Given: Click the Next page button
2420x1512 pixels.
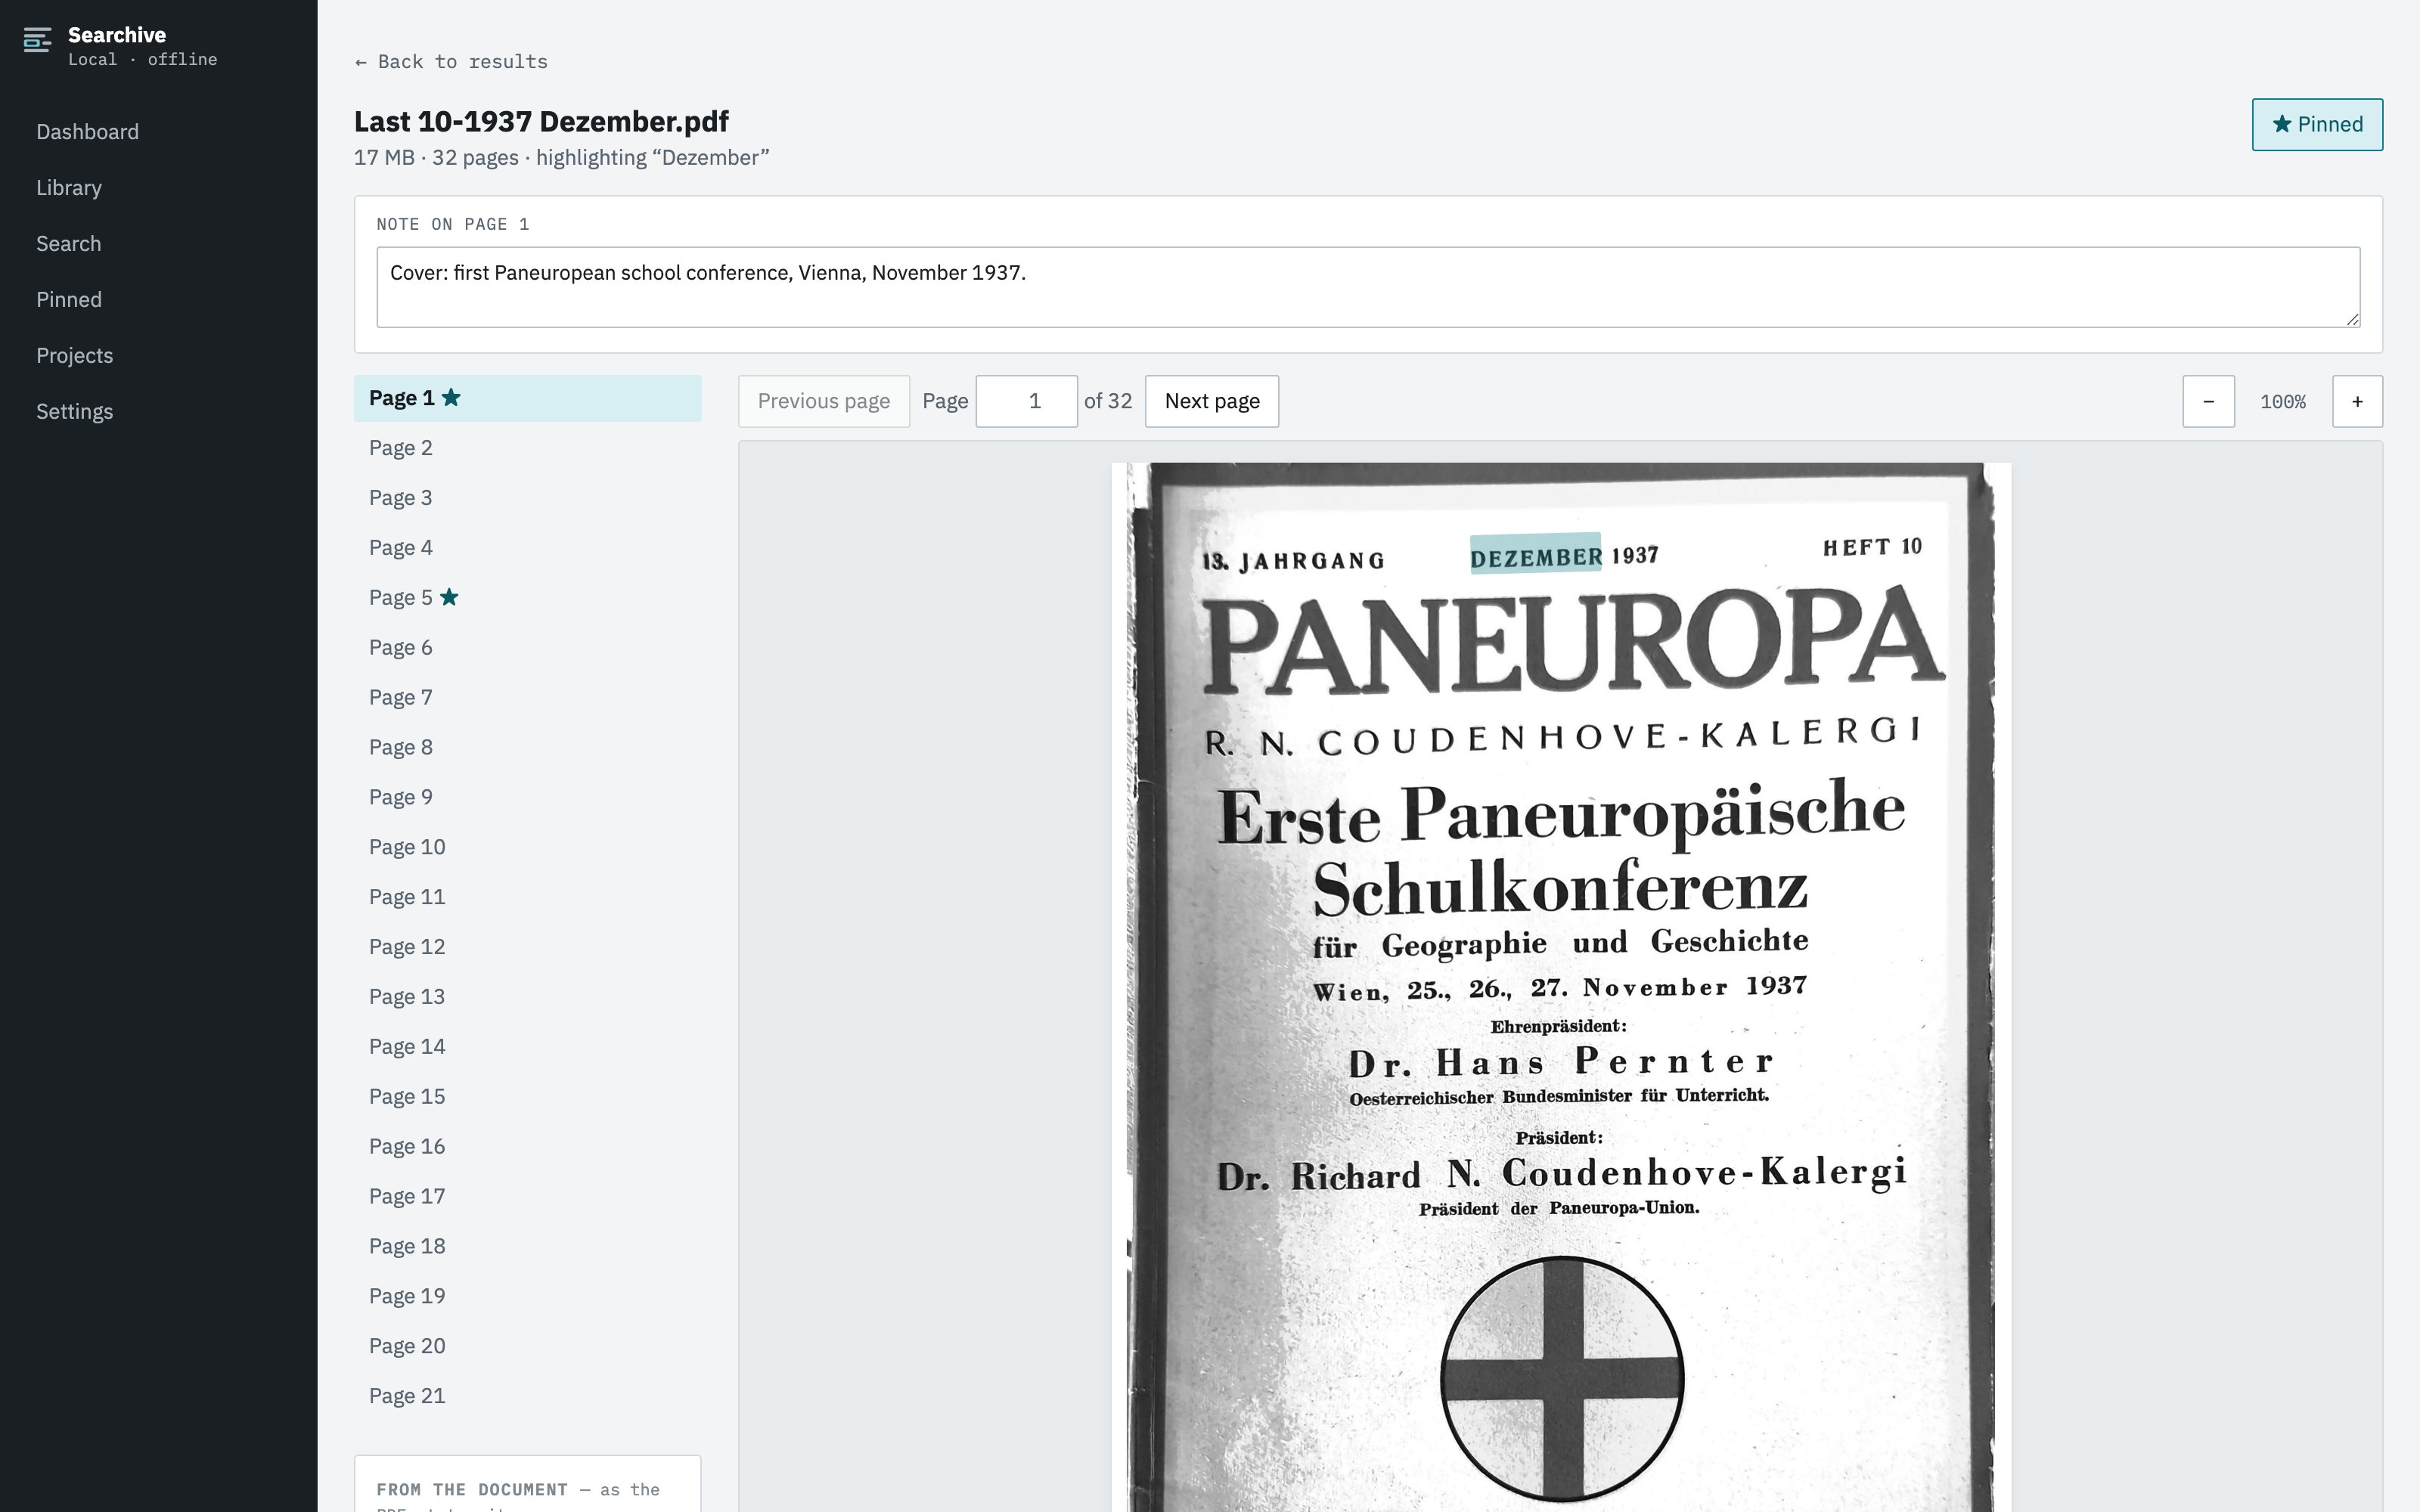Looking at the screenshot, I should (x=1211, y=401).
